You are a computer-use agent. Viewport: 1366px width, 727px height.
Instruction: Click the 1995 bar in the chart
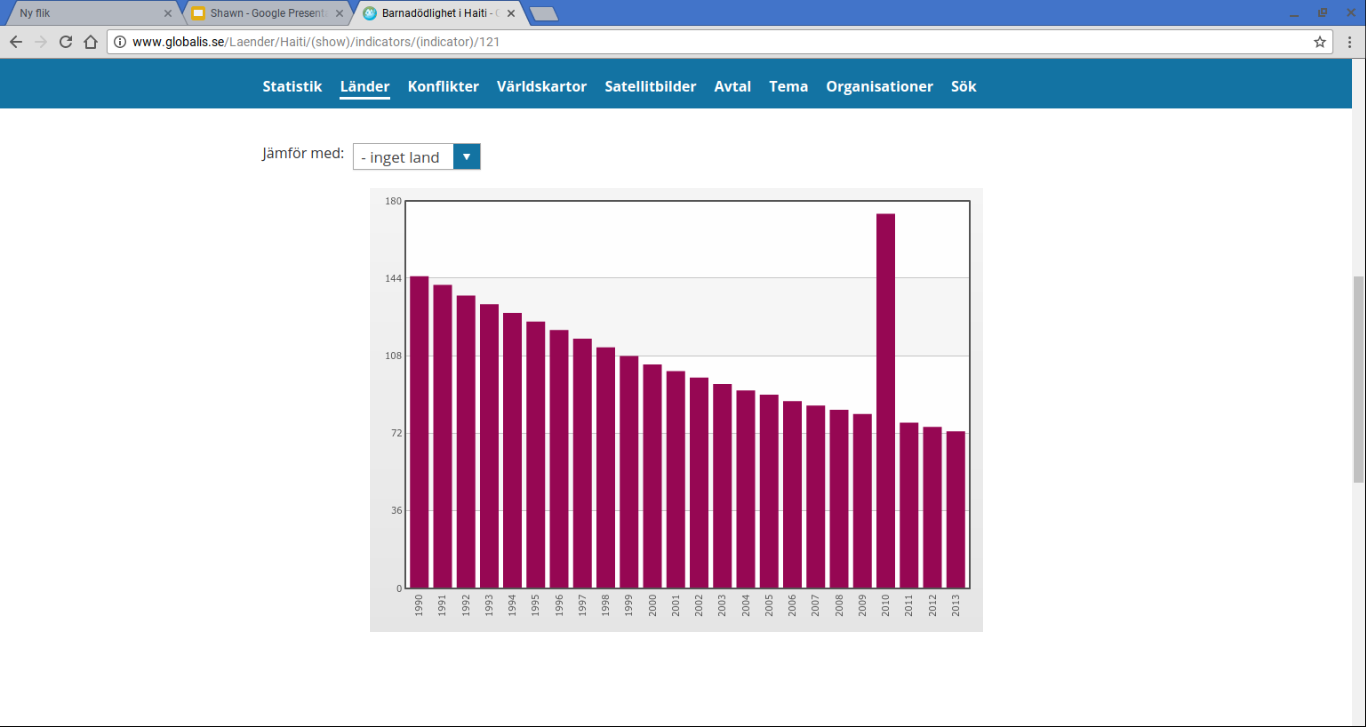point(536,455)
